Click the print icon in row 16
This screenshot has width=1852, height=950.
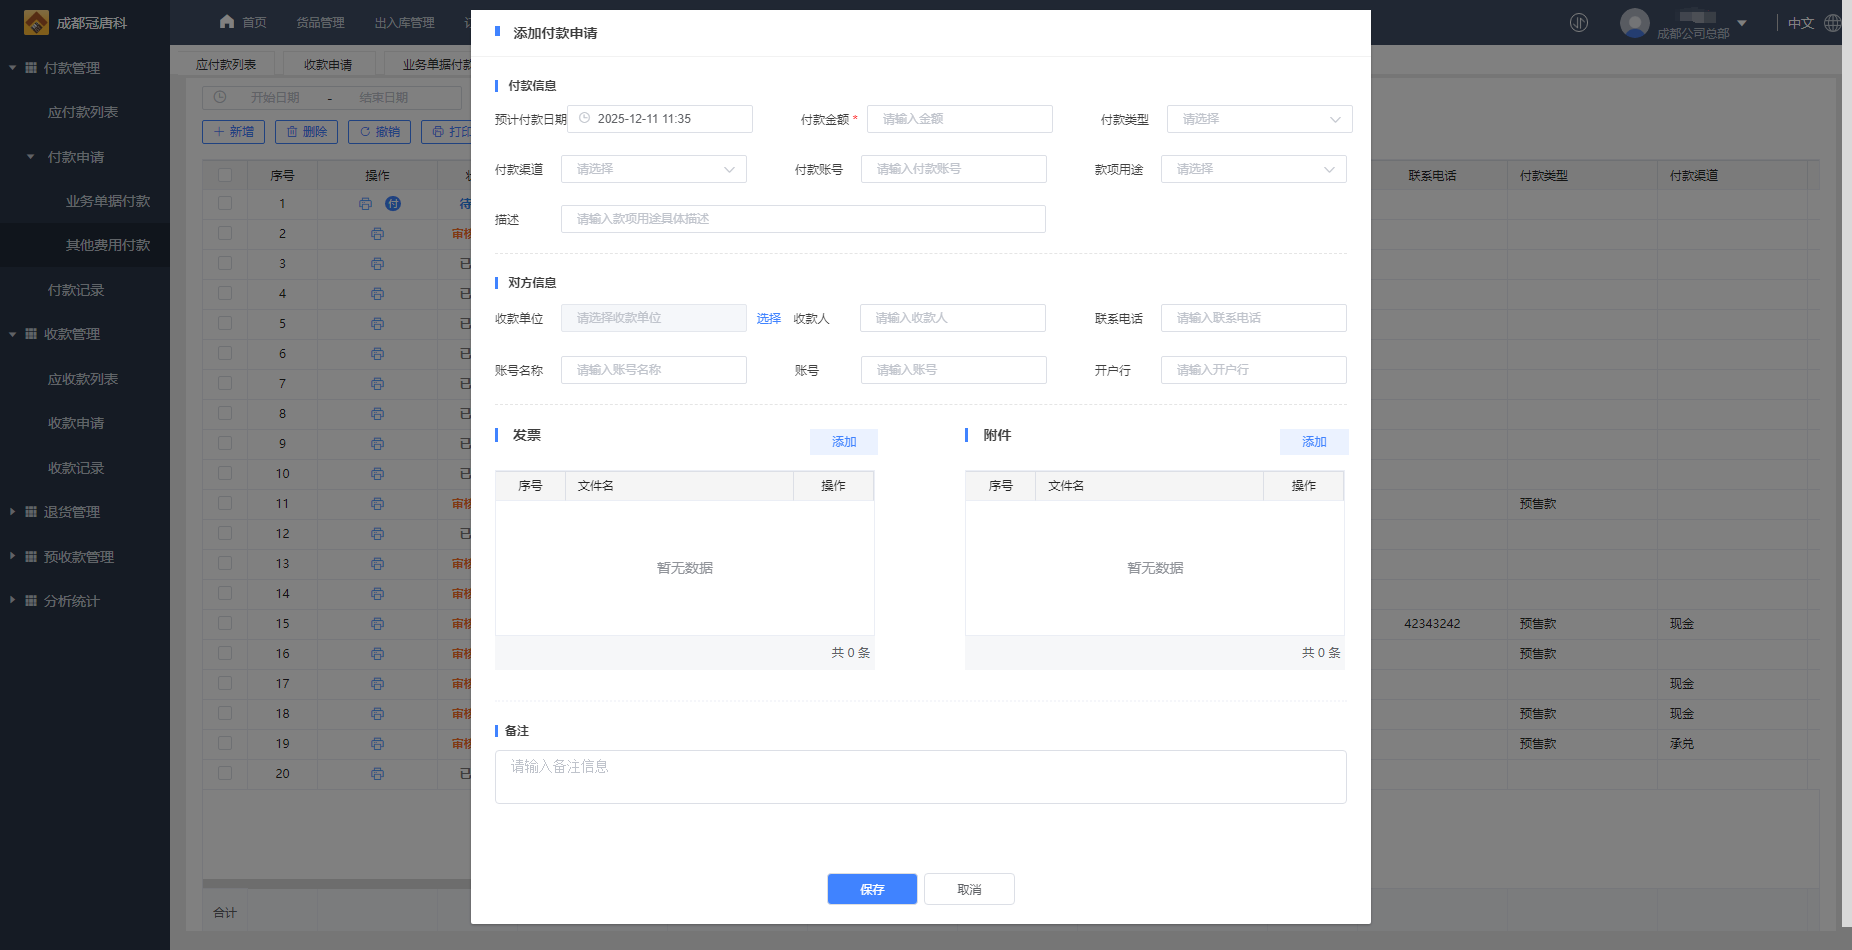377,654
